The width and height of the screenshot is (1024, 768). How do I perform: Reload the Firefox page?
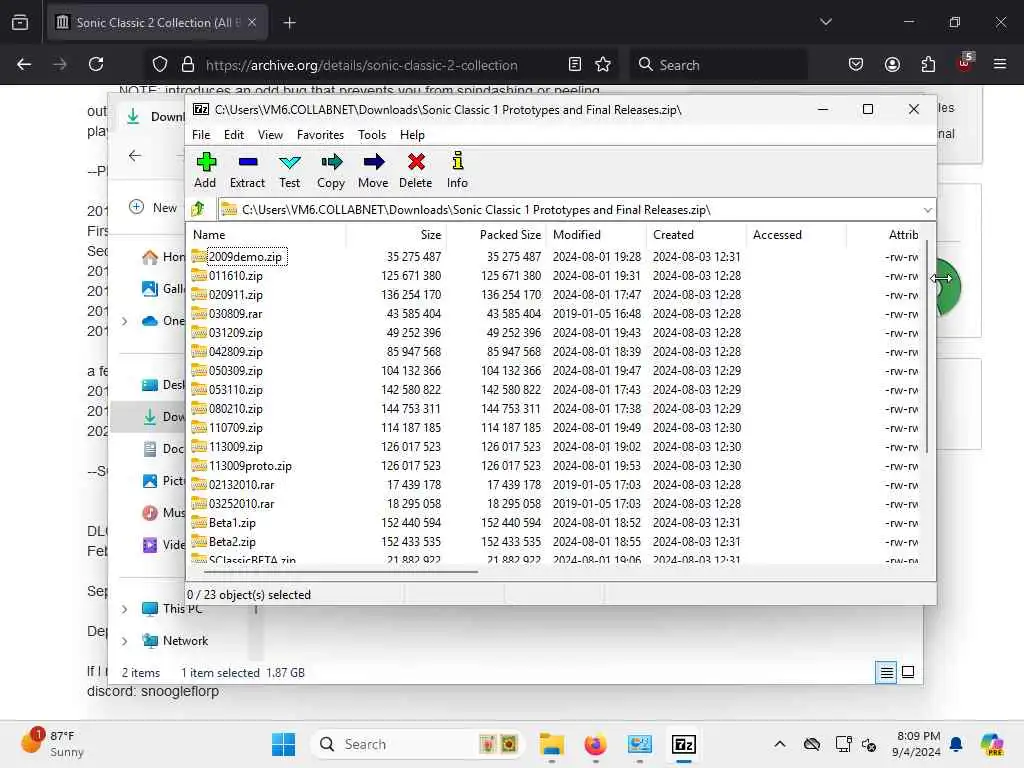click(x=96, y=65)
